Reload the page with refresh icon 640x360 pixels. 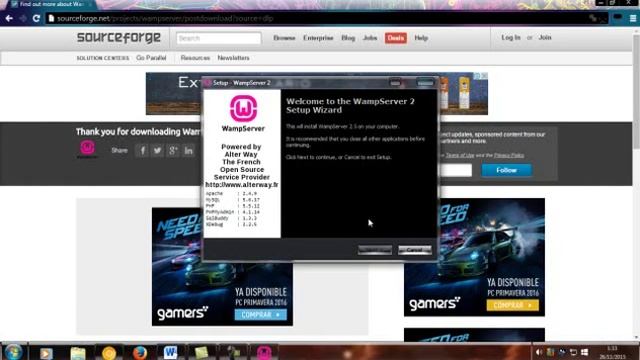[x=36, y=18]
